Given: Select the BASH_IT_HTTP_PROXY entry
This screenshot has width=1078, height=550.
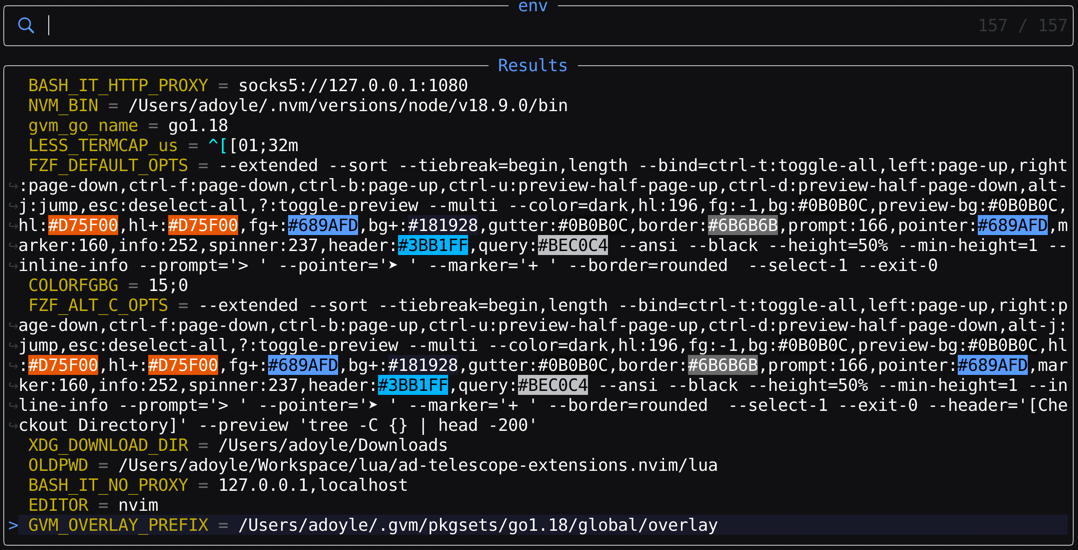Looking at the screenshot, I should tap(118, 86).
